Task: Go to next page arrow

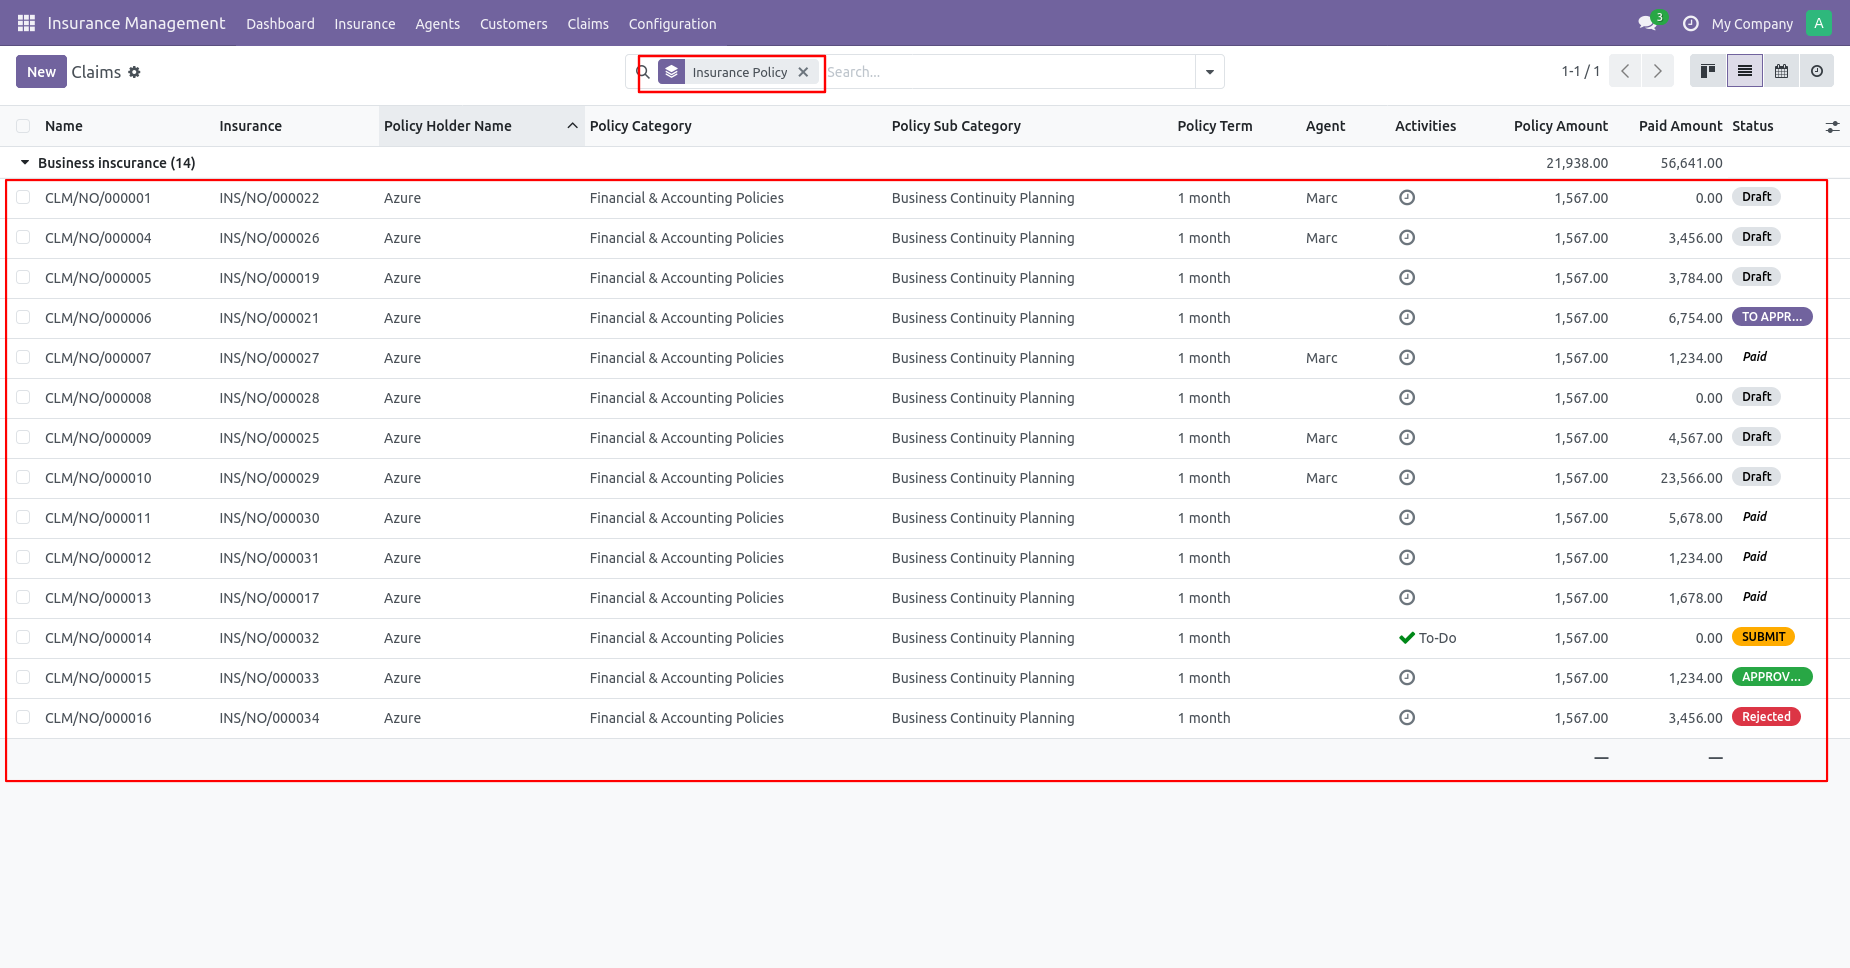Action: (1657, 71)
